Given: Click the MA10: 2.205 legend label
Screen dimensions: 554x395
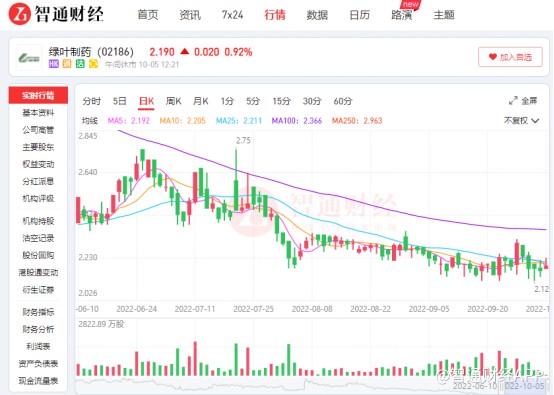Looking at the screenshot, I should [x=182, y=121].
